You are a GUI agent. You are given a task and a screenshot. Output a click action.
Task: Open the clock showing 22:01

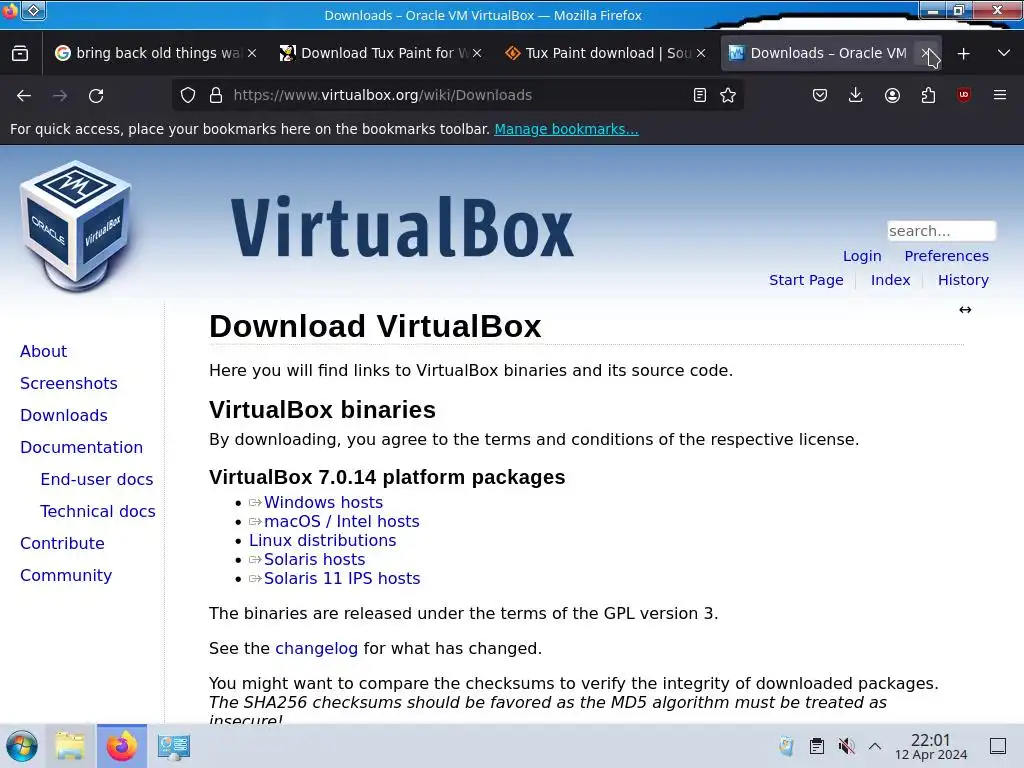point(931,746)
